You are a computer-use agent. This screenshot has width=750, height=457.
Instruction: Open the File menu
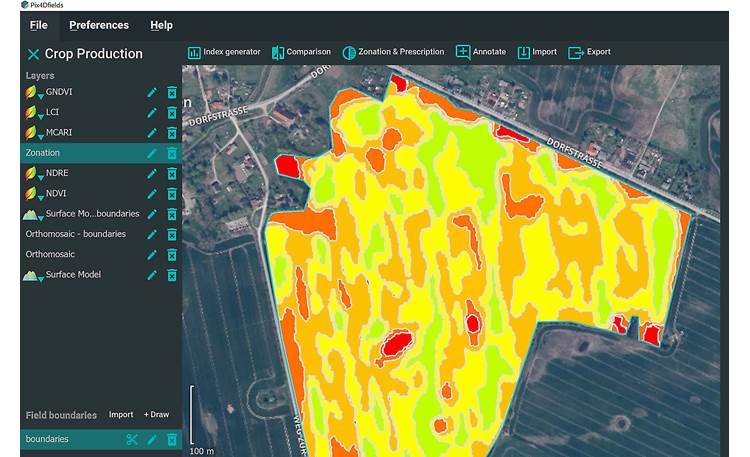point(38,25)
